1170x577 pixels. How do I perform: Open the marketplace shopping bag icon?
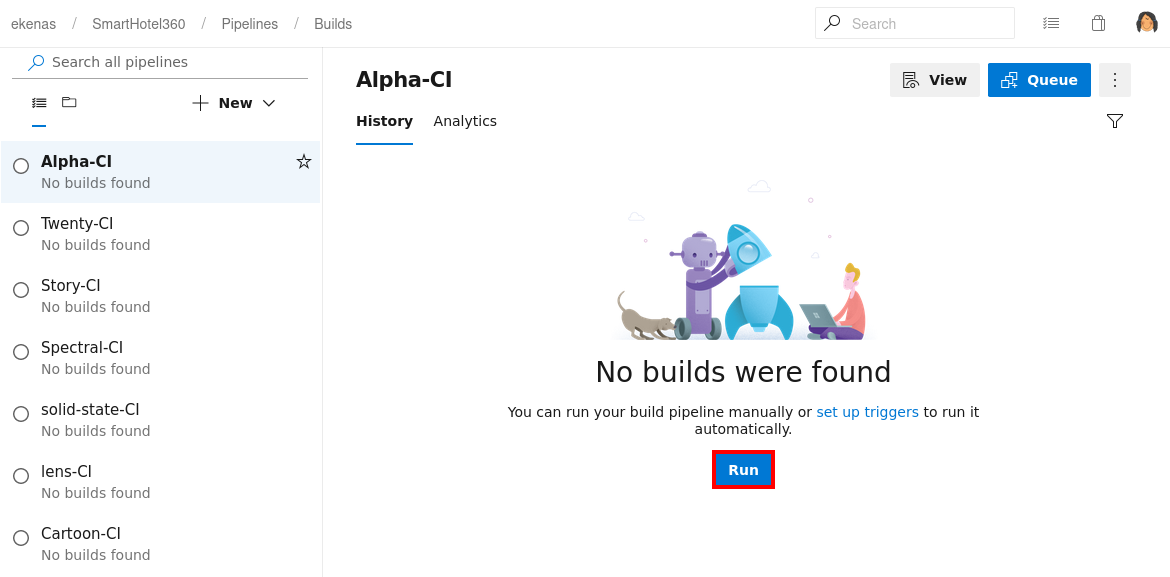pos(1098,23)
